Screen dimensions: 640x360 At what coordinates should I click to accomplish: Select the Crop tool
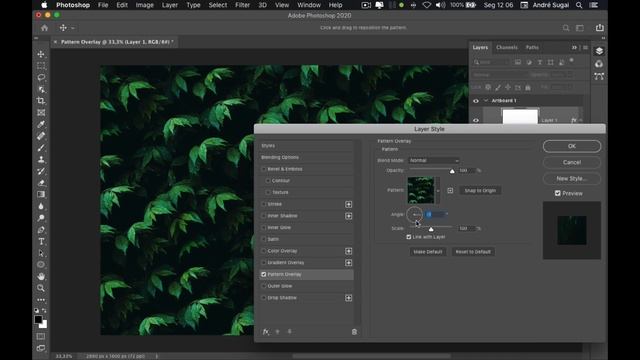pos(41,101)
